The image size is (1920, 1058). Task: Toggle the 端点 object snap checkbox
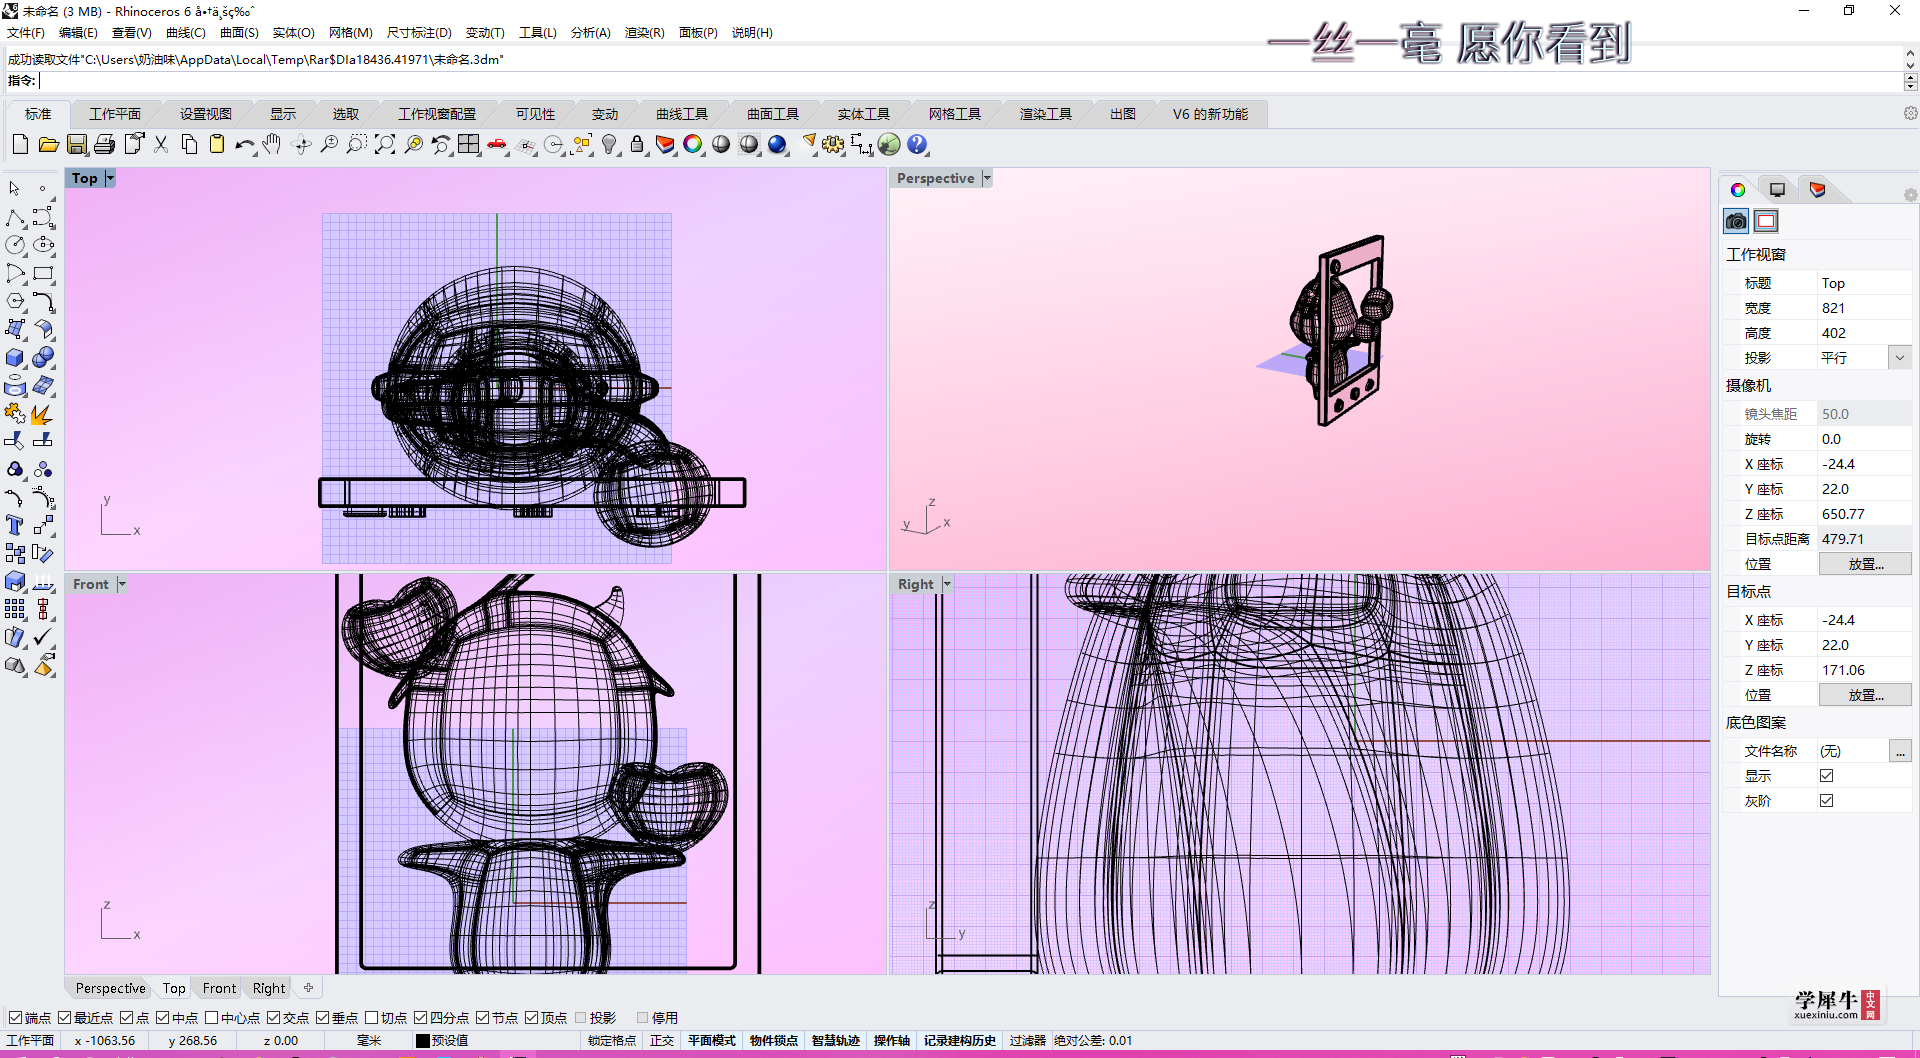pos(15,1018)
